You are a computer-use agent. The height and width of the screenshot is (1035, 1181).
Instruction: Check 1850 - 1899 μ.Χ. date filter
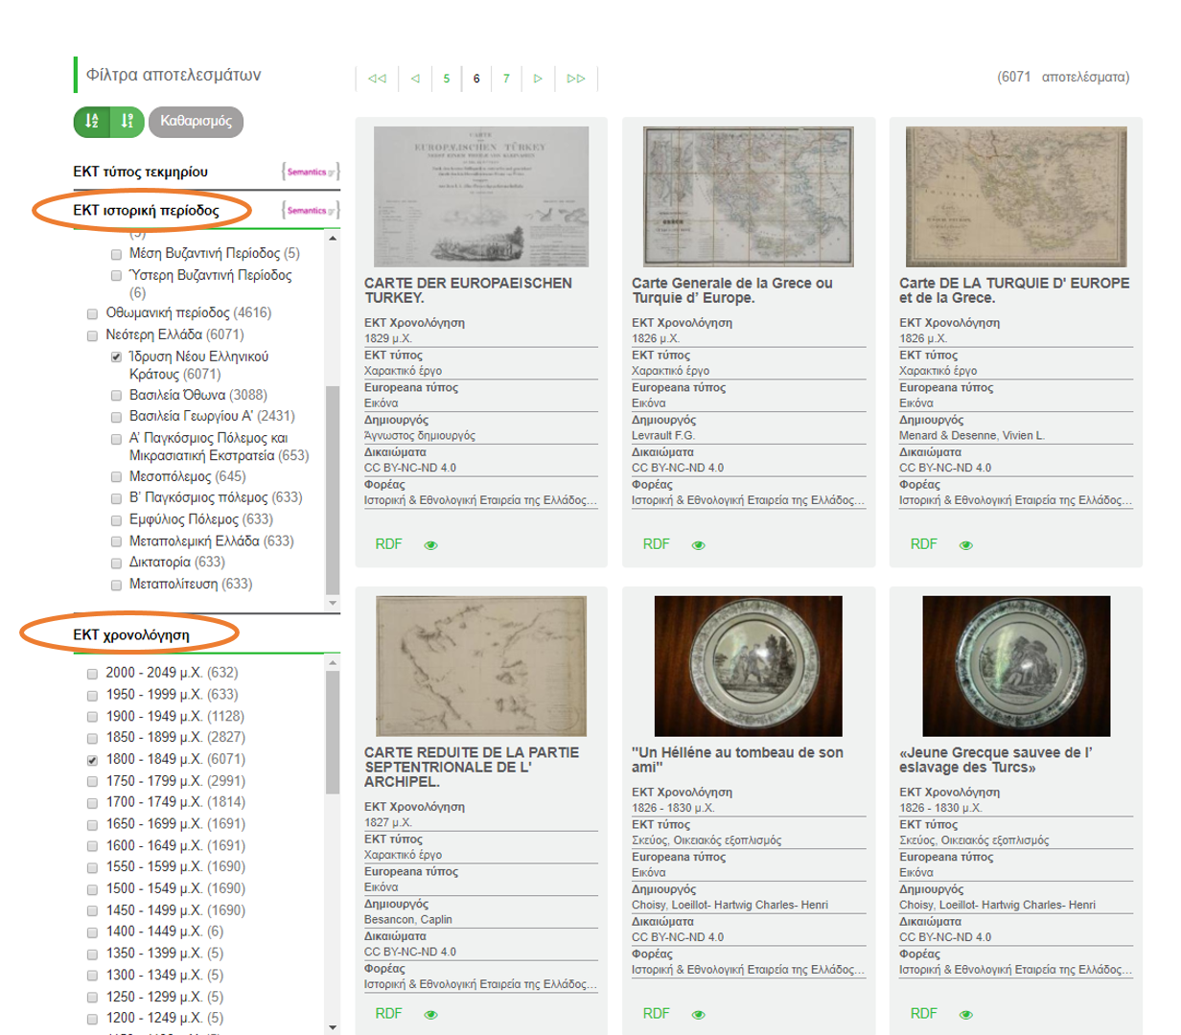coord(92,738)
